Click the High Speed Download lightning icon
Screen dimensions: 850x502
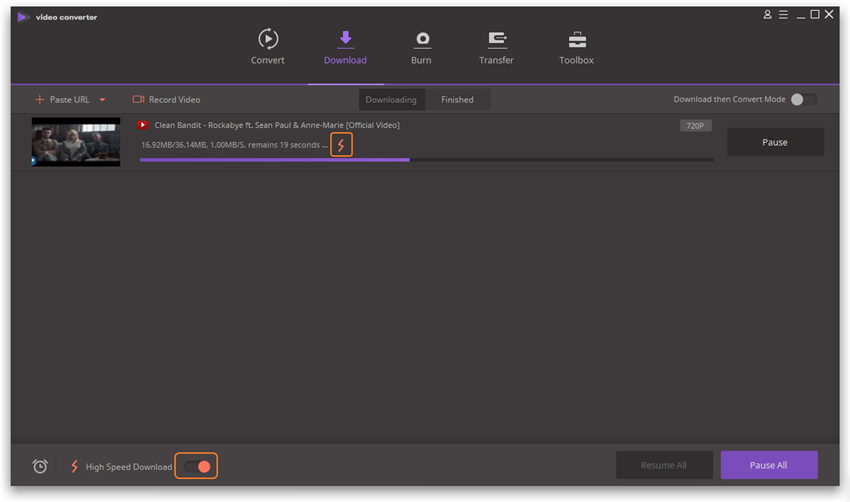pyautogui.click(x=75, y=466)
